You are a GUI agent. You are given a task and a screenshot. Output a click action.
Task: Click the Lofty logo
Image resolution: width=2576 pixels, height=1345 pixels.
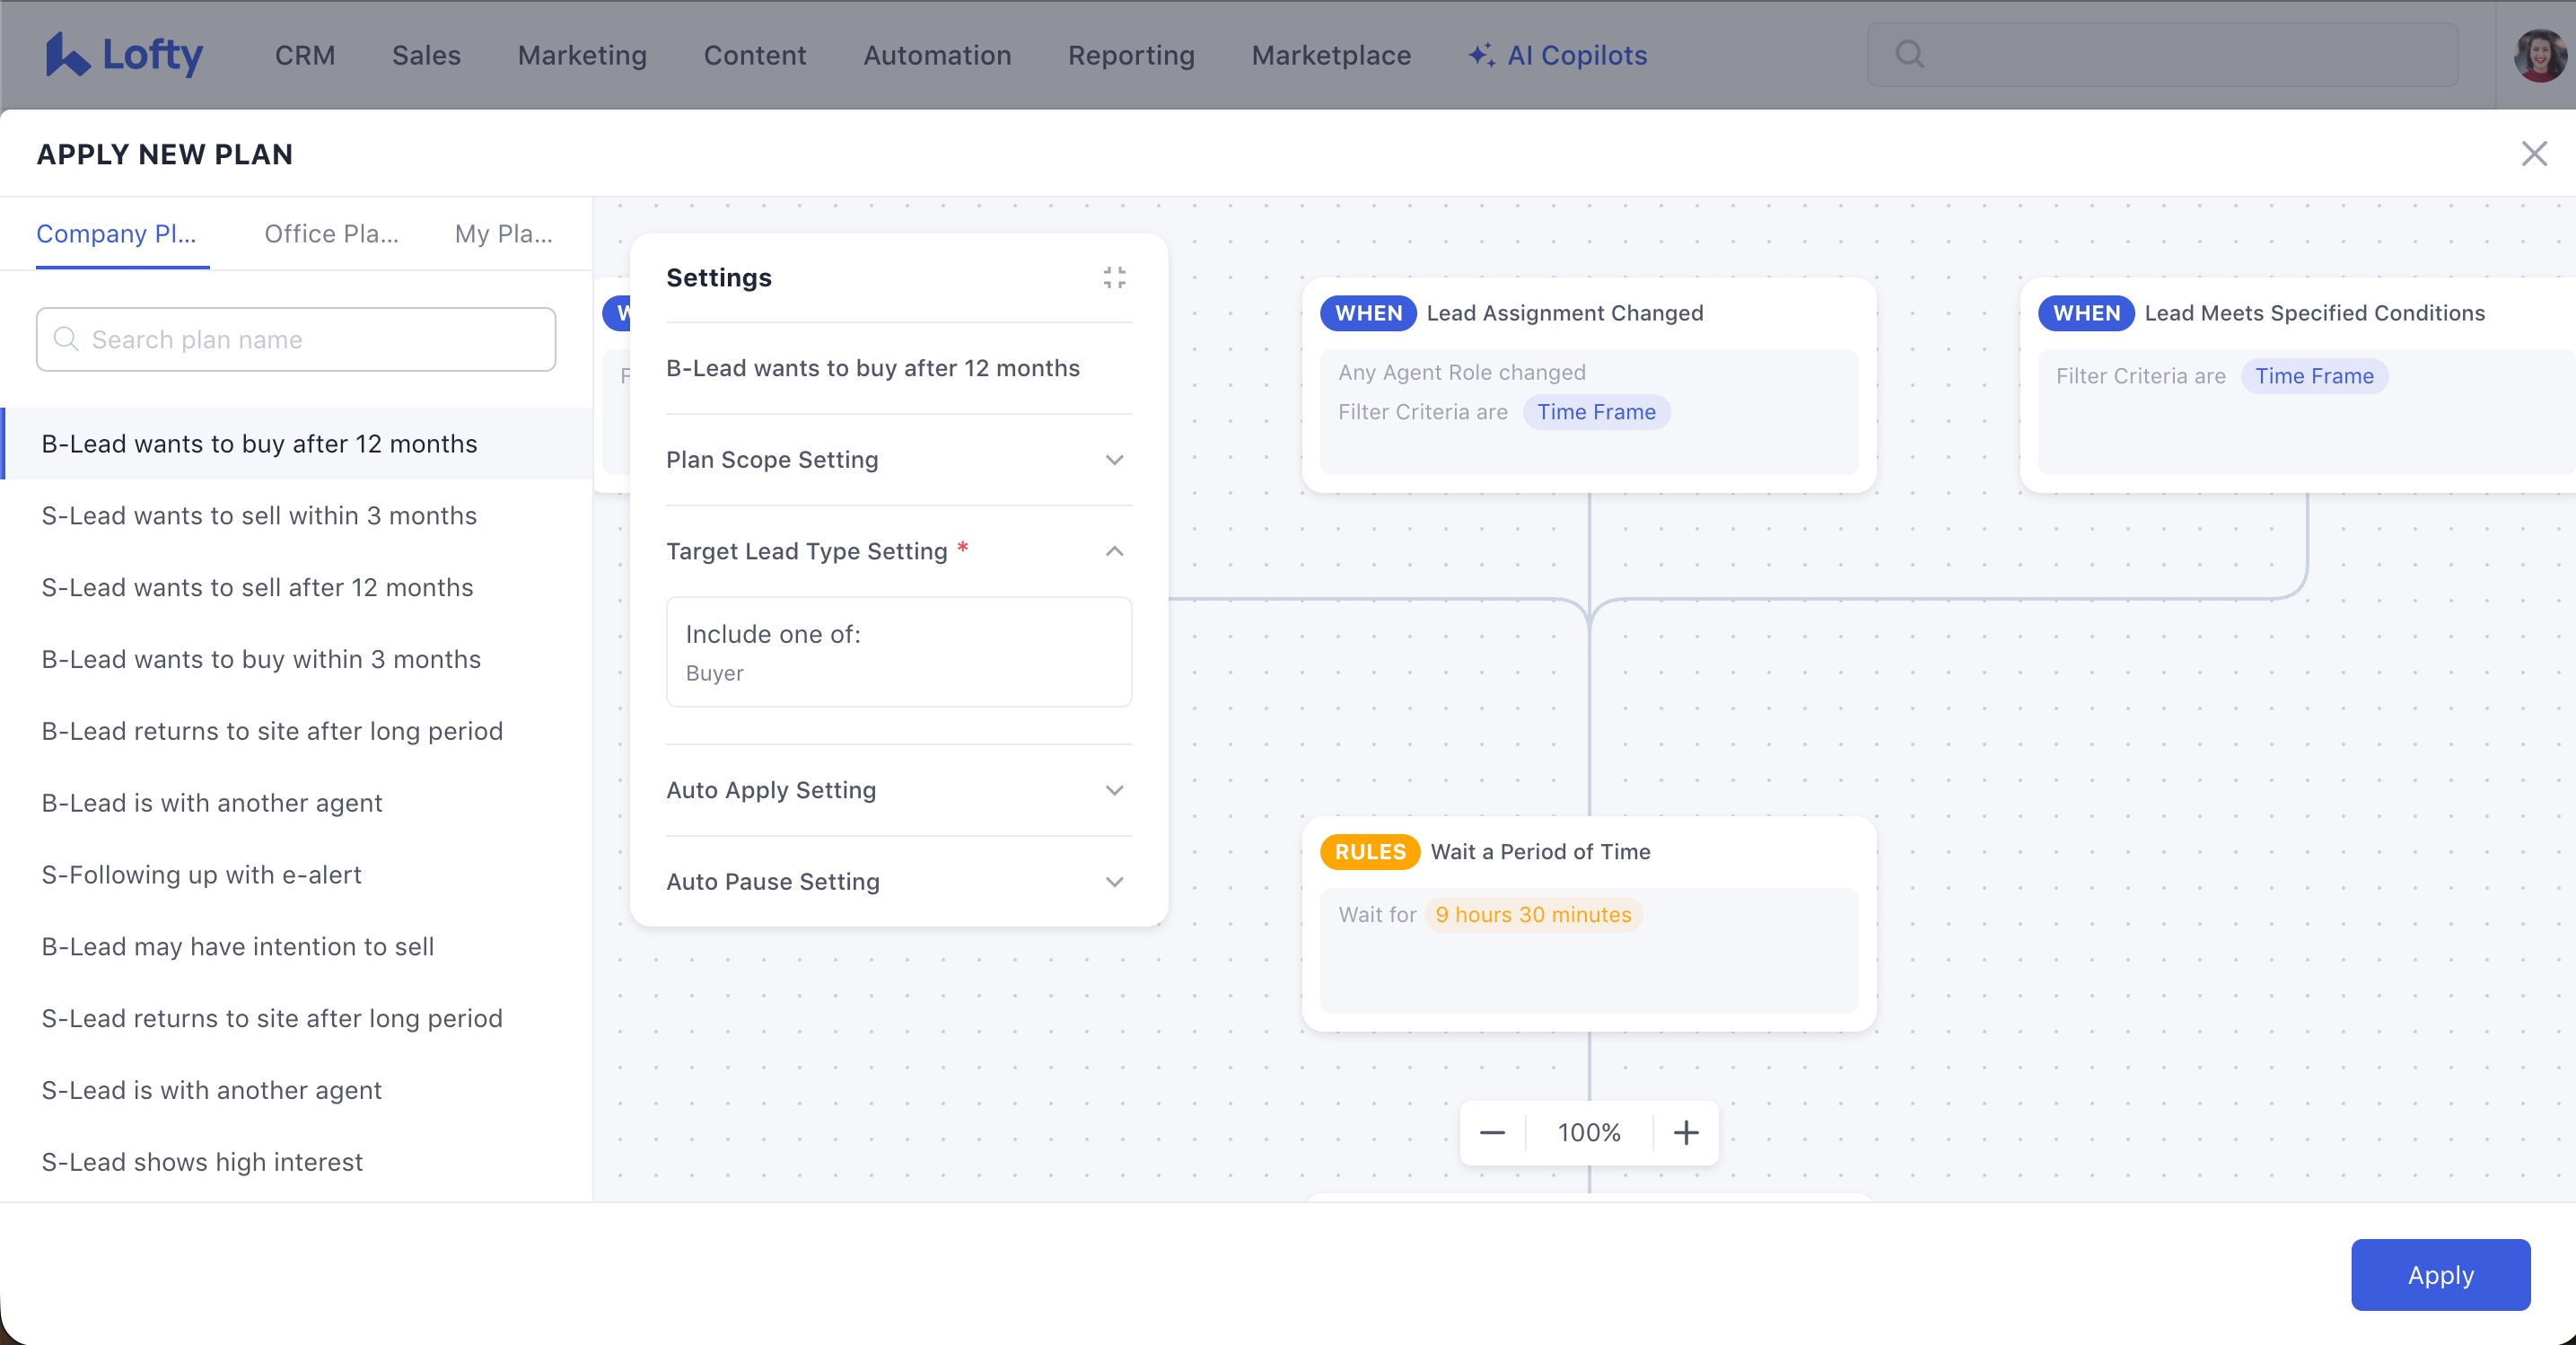(x=124, y=55)
